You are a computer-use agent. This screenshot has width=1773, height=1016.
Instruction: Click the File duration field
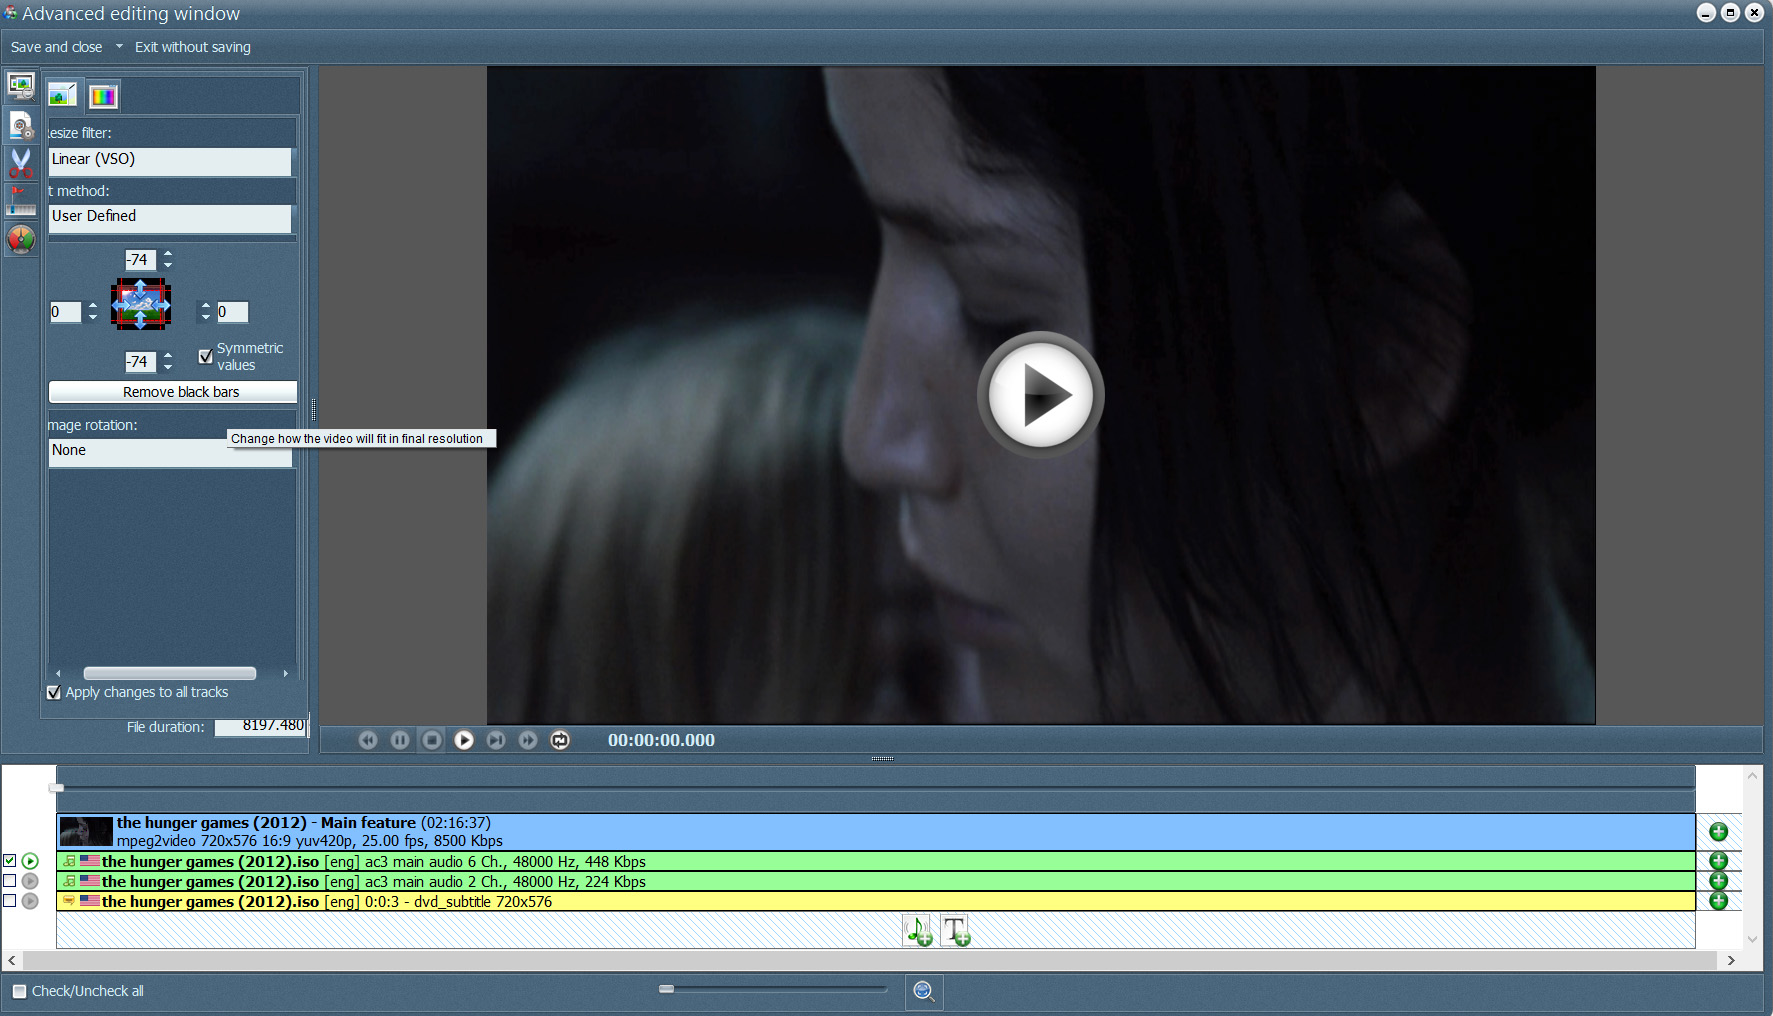261,726
